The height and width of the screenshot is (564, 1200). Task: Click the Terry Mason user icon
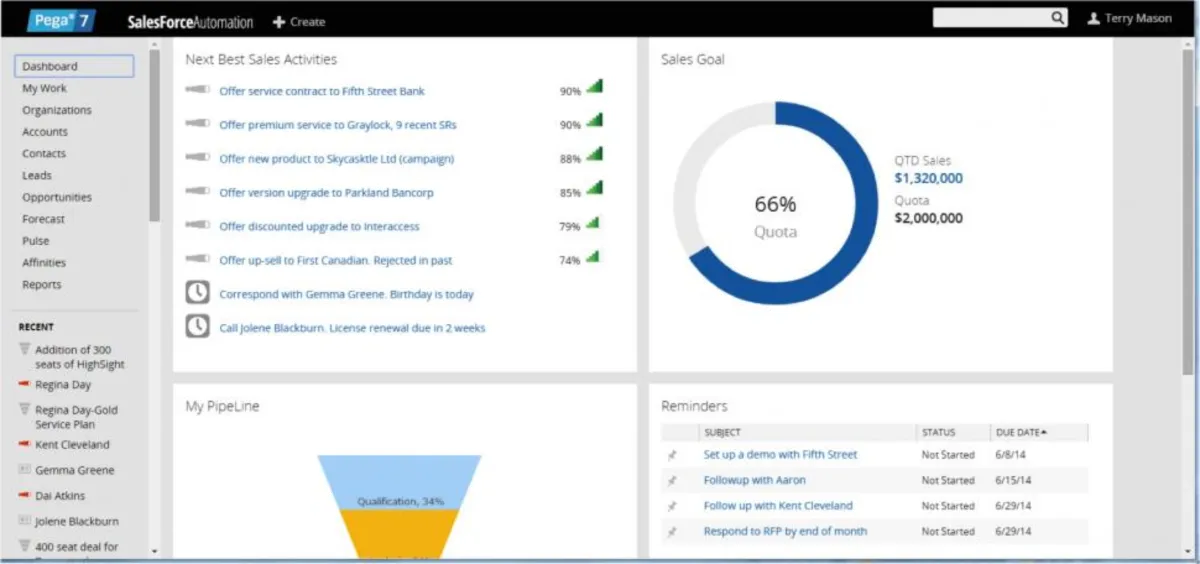[x=1093, y=18]
